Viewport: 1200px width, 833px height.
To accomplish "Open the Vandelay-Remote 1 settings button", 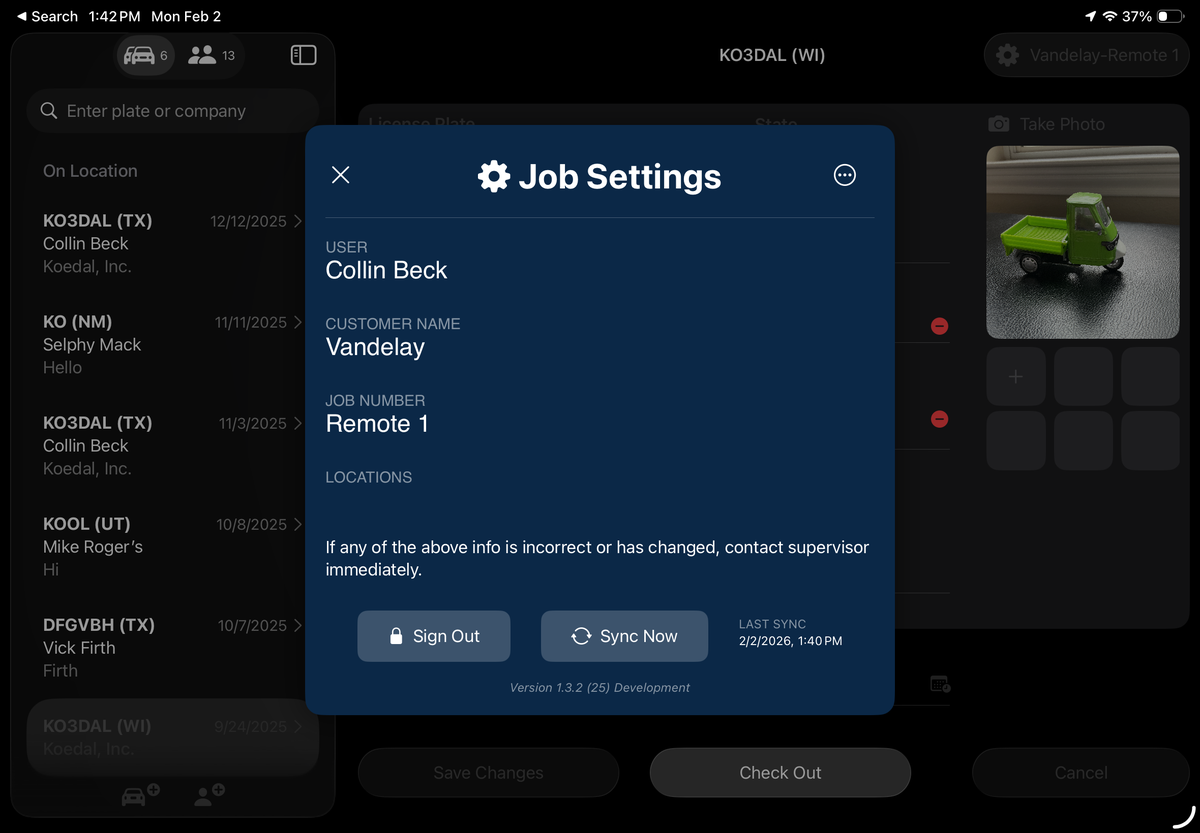I will point(1086,55).
